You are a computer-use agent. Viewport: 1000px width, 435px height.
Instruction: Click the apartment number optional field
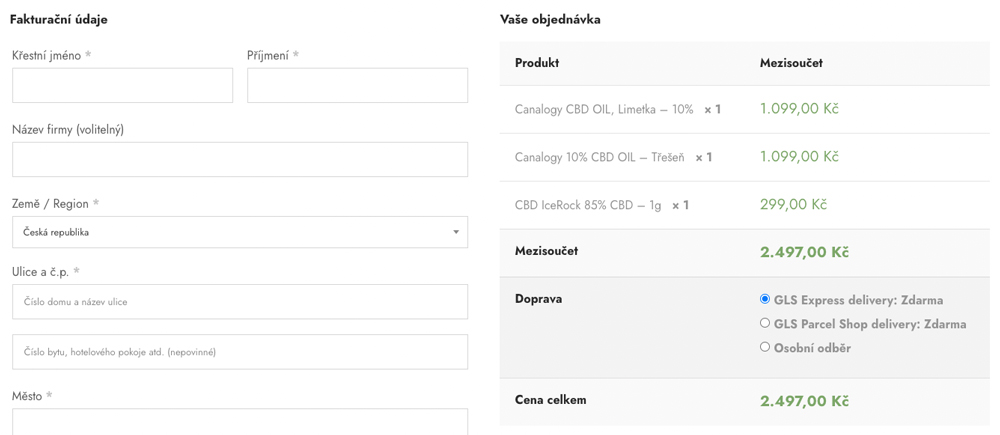[240, 352]
